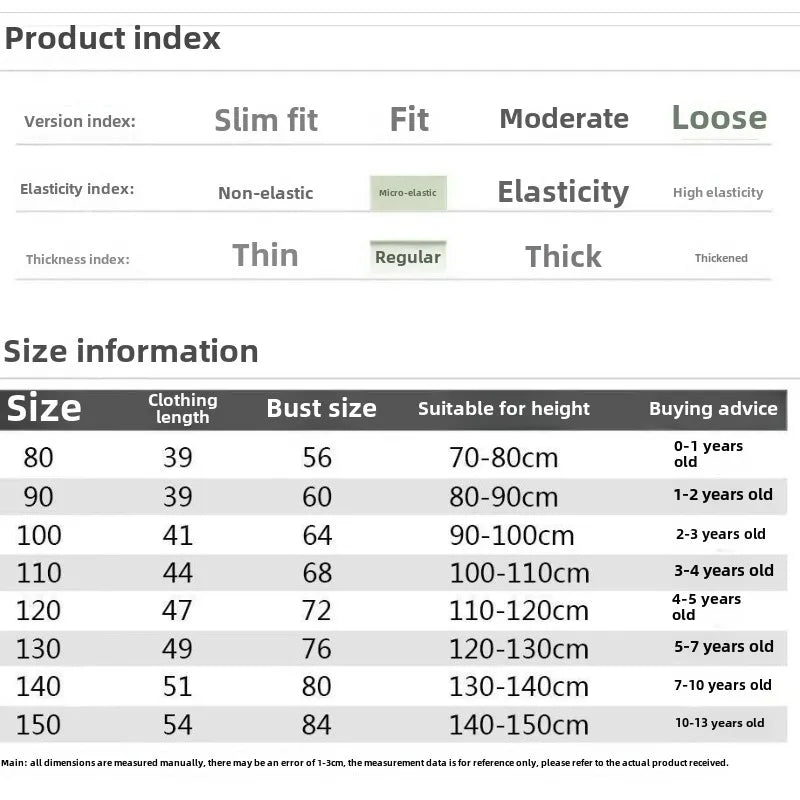Pick the High elasticity option

(718, 192)
